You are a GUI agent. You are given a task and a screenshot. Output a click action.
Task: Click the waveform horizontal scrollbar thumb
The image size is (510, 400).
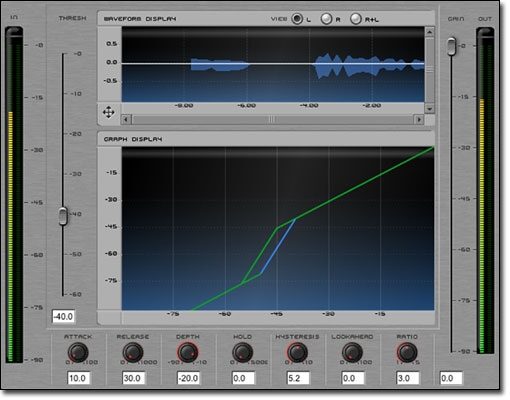(272, 119)
